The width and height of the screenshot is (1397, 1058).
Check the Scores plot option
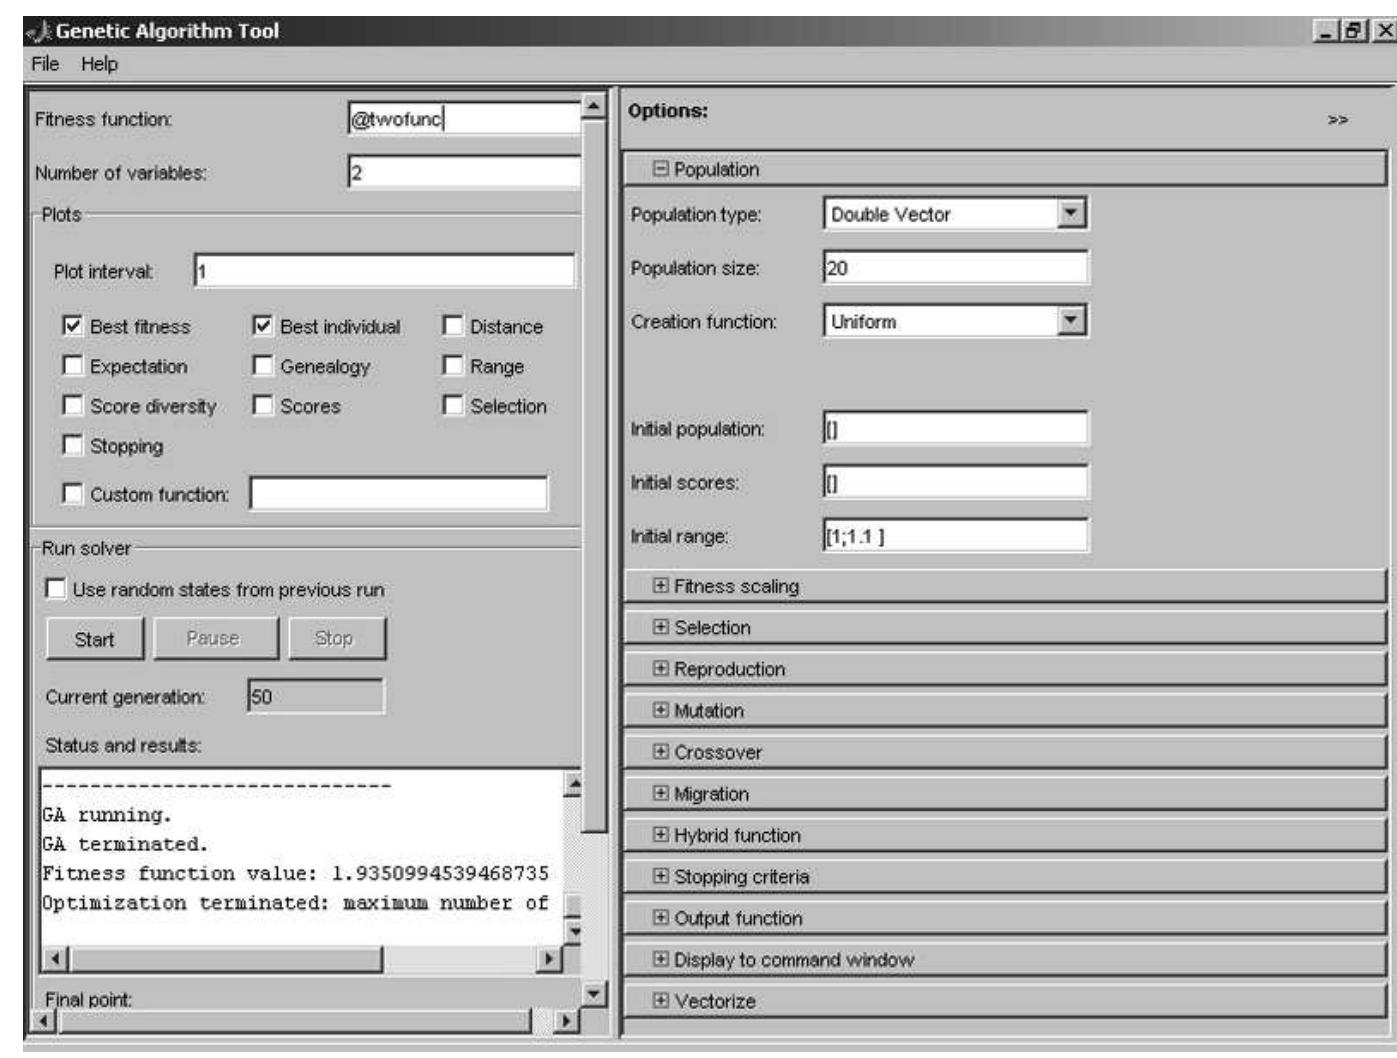(x=263, y=406)
